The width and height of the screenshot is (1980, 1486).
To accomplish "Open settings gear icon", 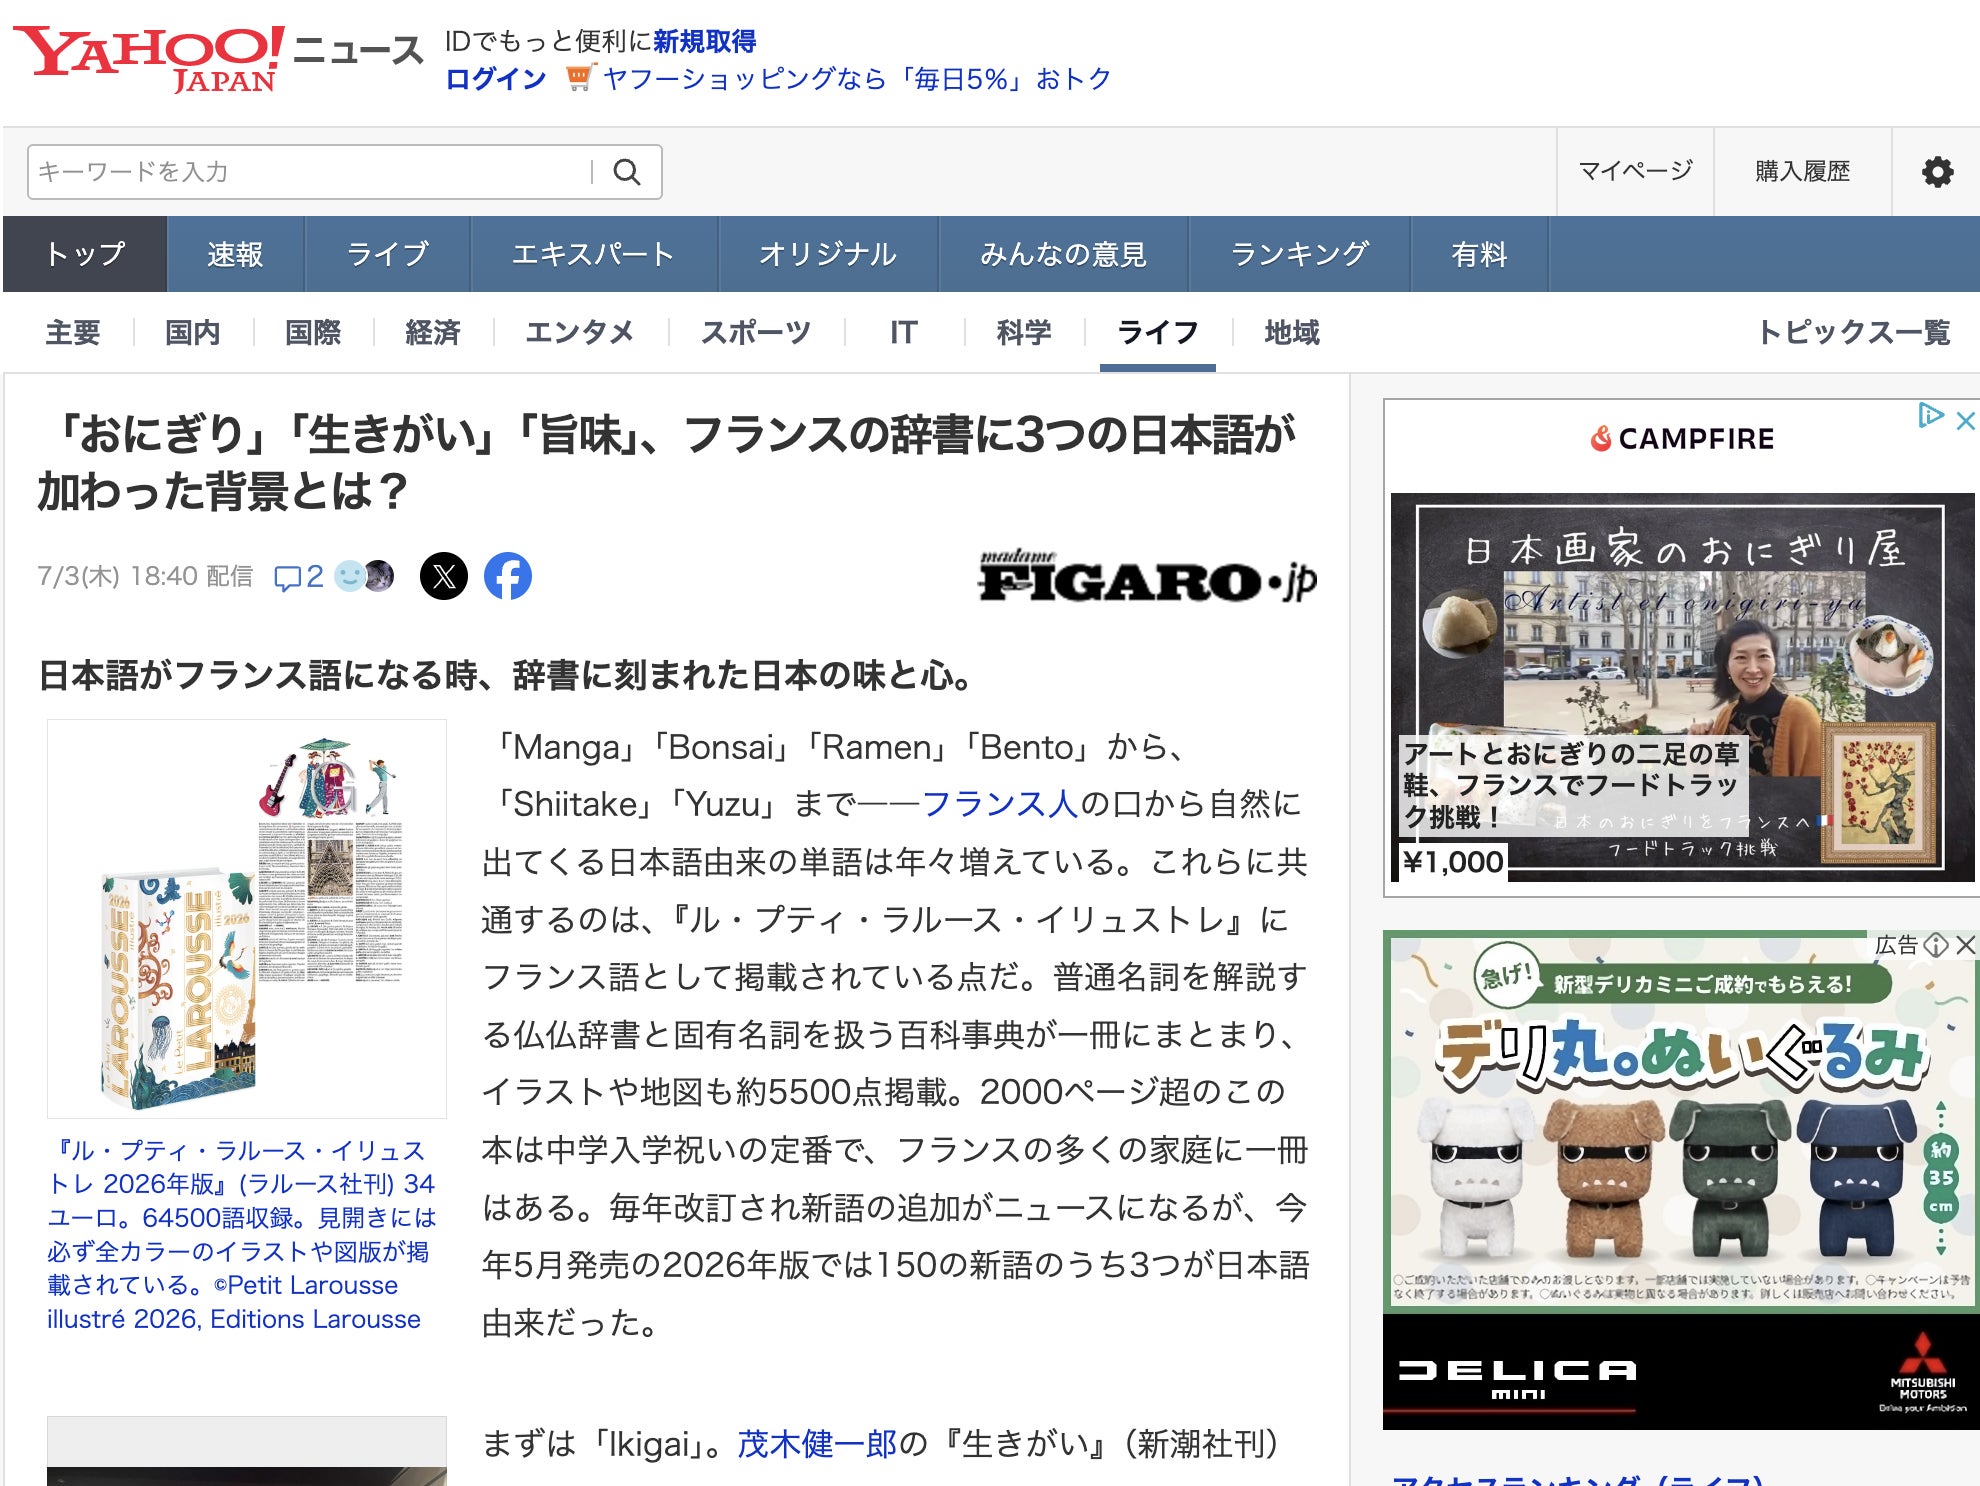I will [1937, 172].
